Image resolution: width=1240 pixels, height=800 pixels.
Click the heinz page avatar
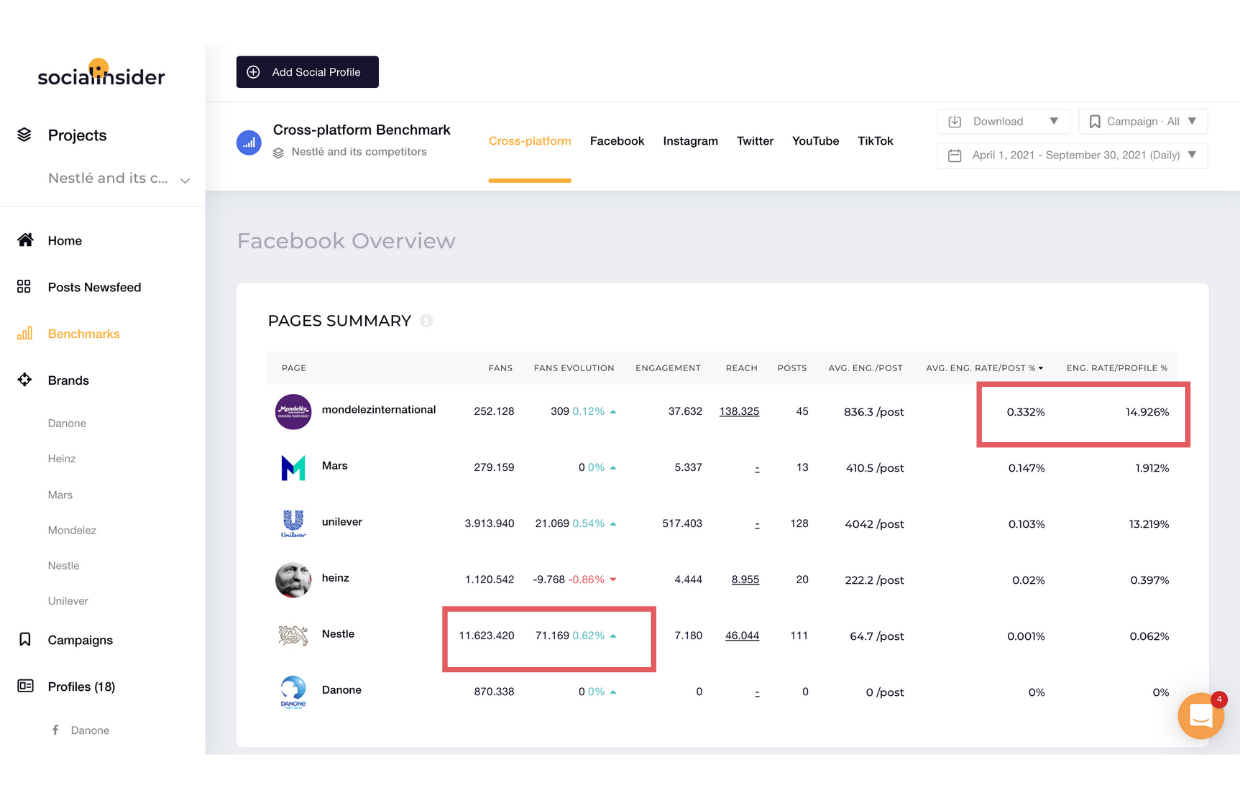coord(293,580)
